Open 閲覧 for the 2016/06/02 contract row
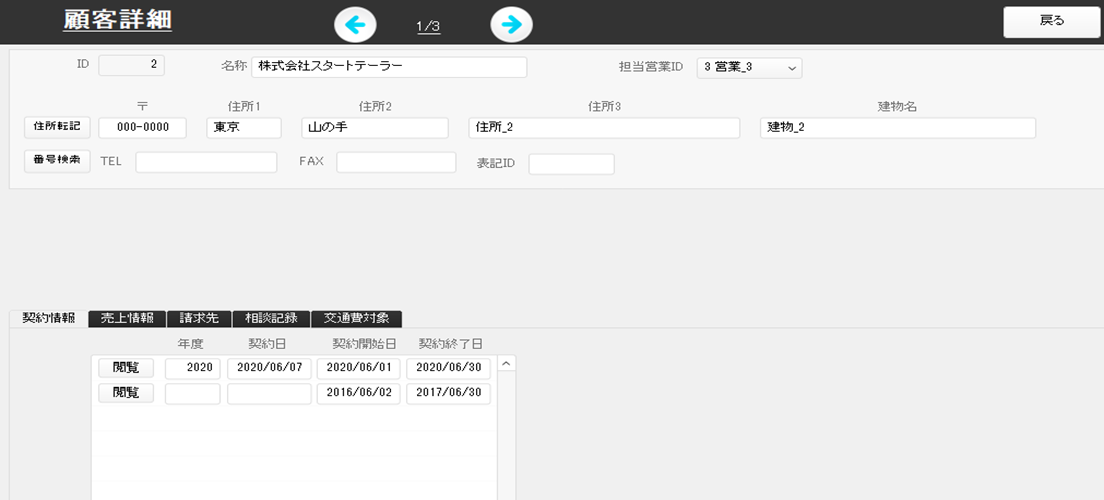This screenshot has width=1104, height=500. [126, 393]
